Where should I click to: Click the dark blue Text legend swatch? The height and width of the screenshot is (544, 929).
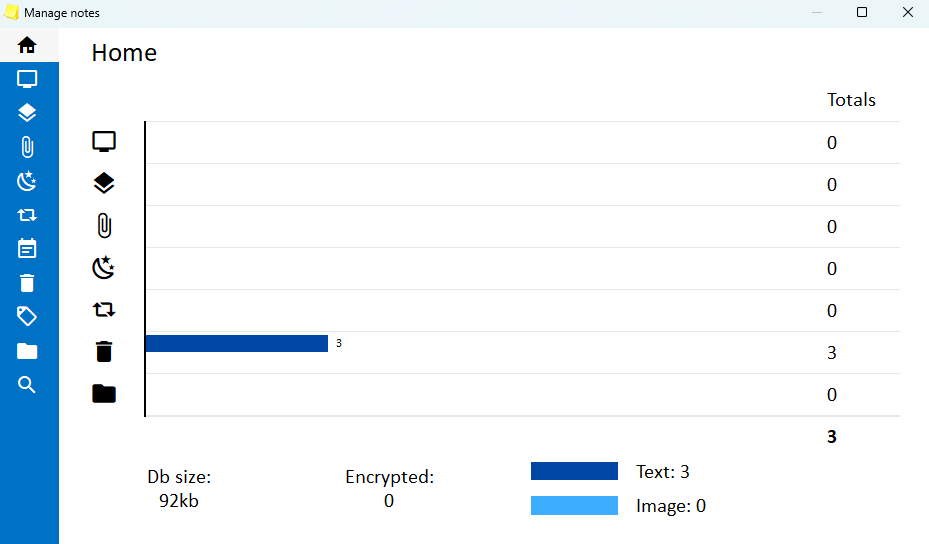574,471
